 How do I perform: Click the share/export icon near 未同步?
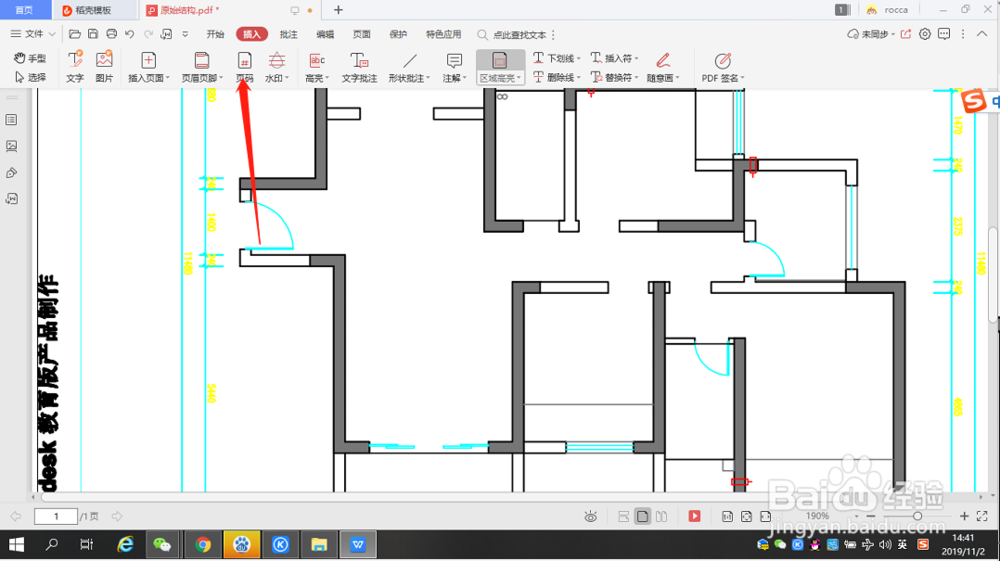(x=906, y=34)
